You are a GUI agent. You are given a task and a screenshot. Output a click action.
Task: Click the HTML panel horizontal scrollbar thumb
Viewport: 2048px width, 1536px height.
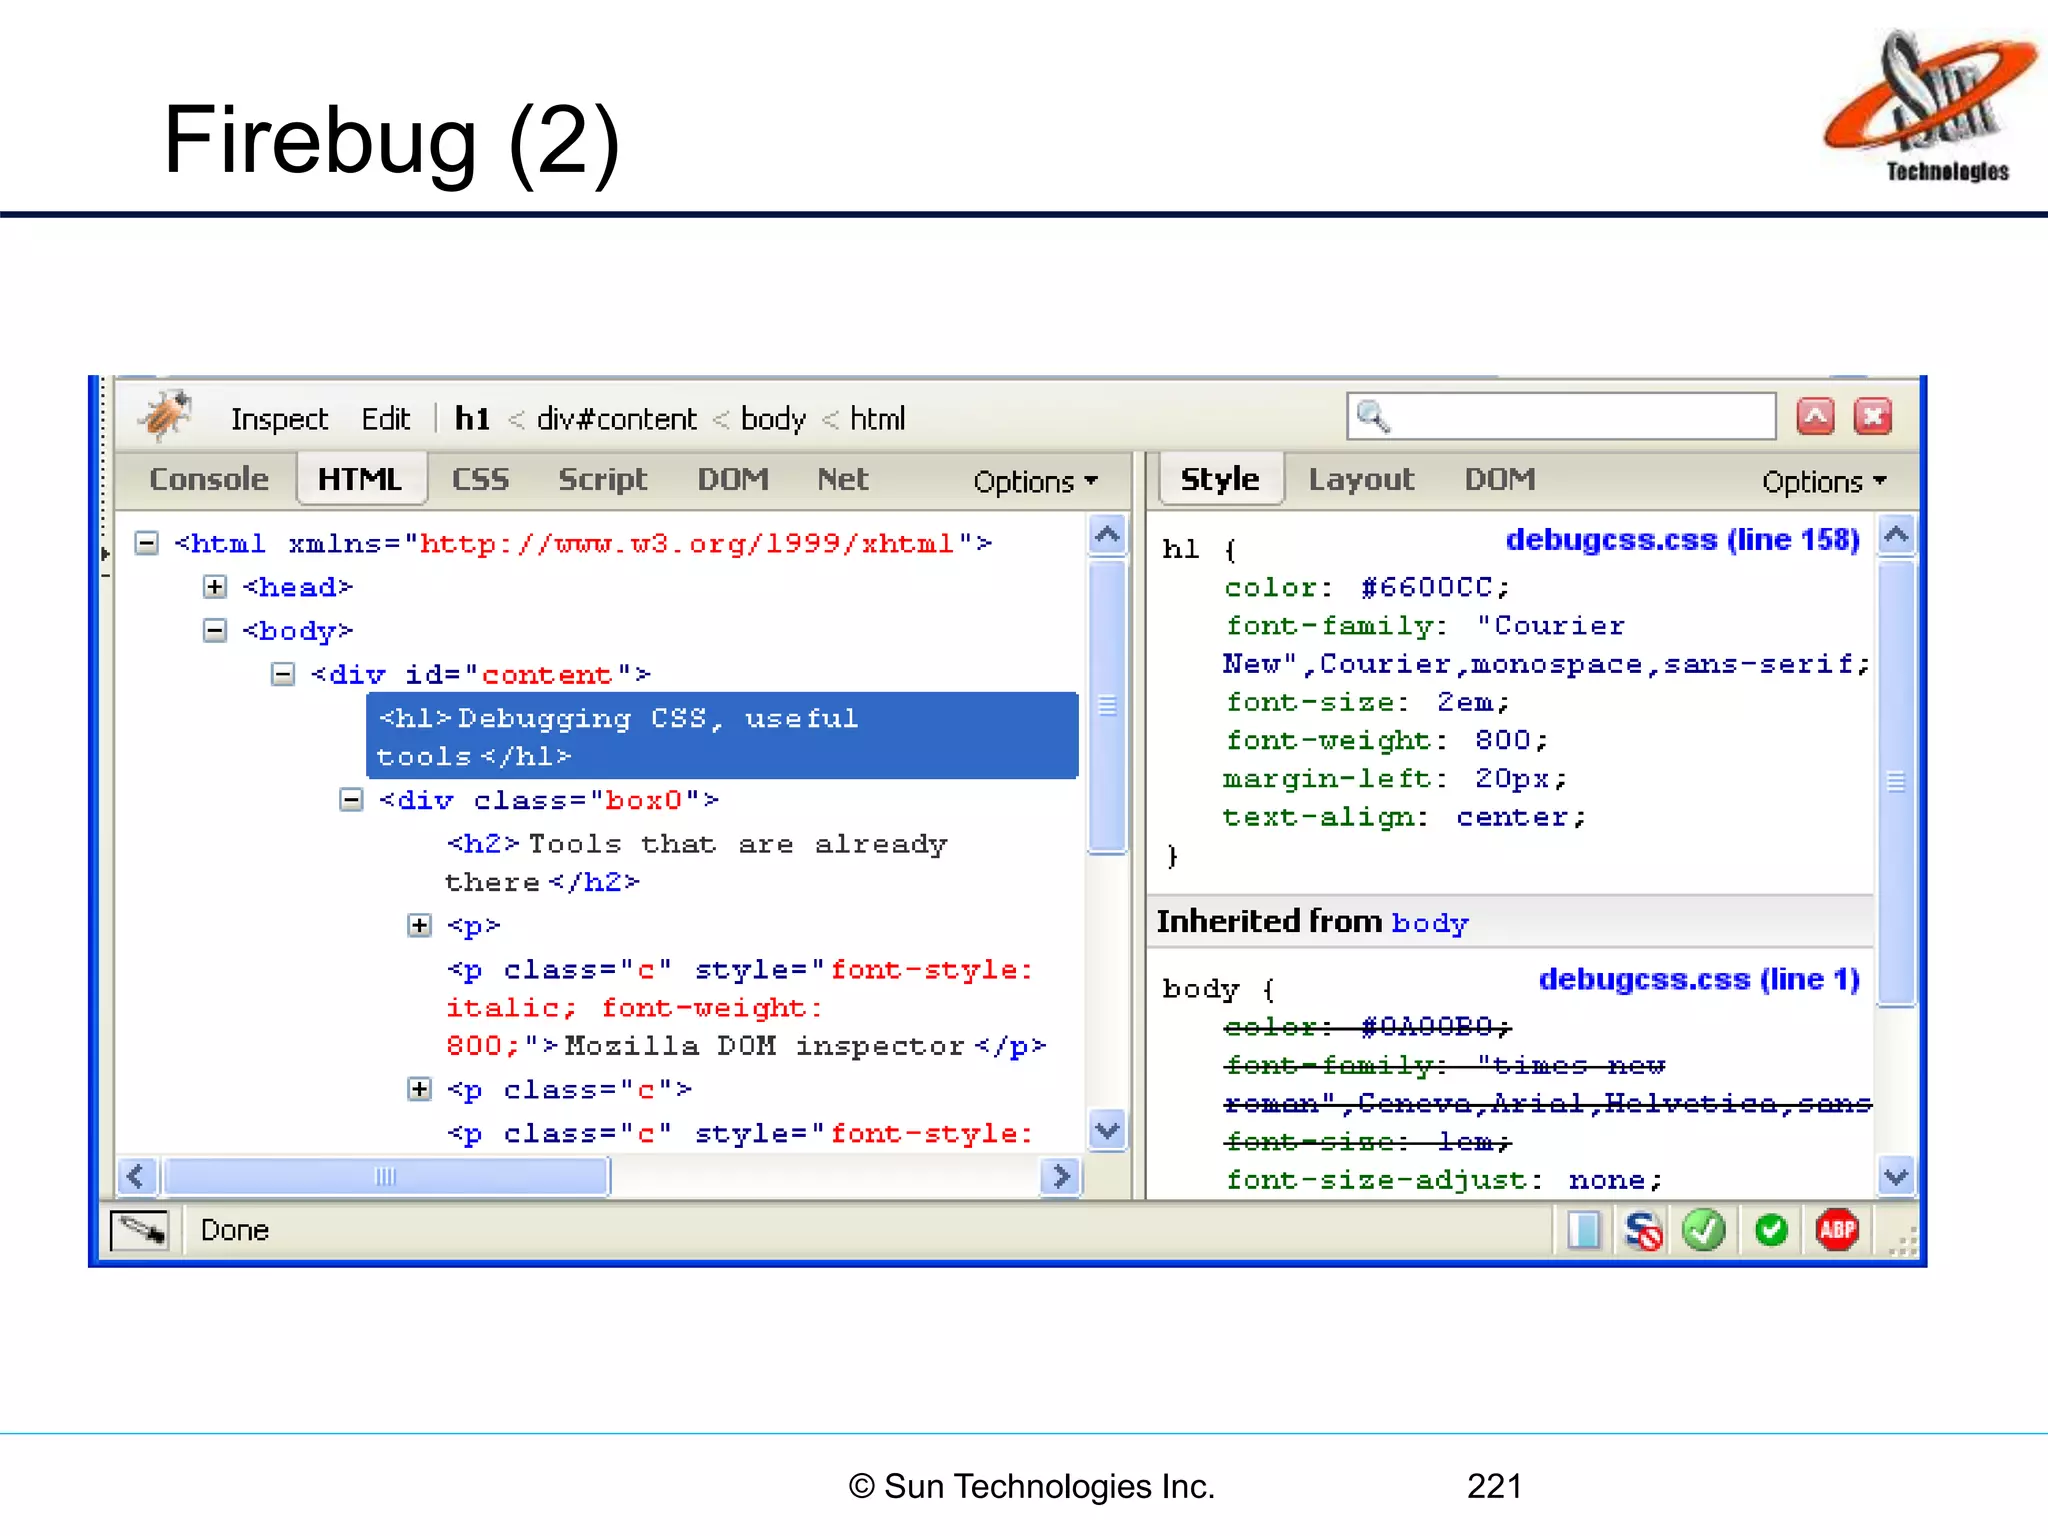[386, 1176]
